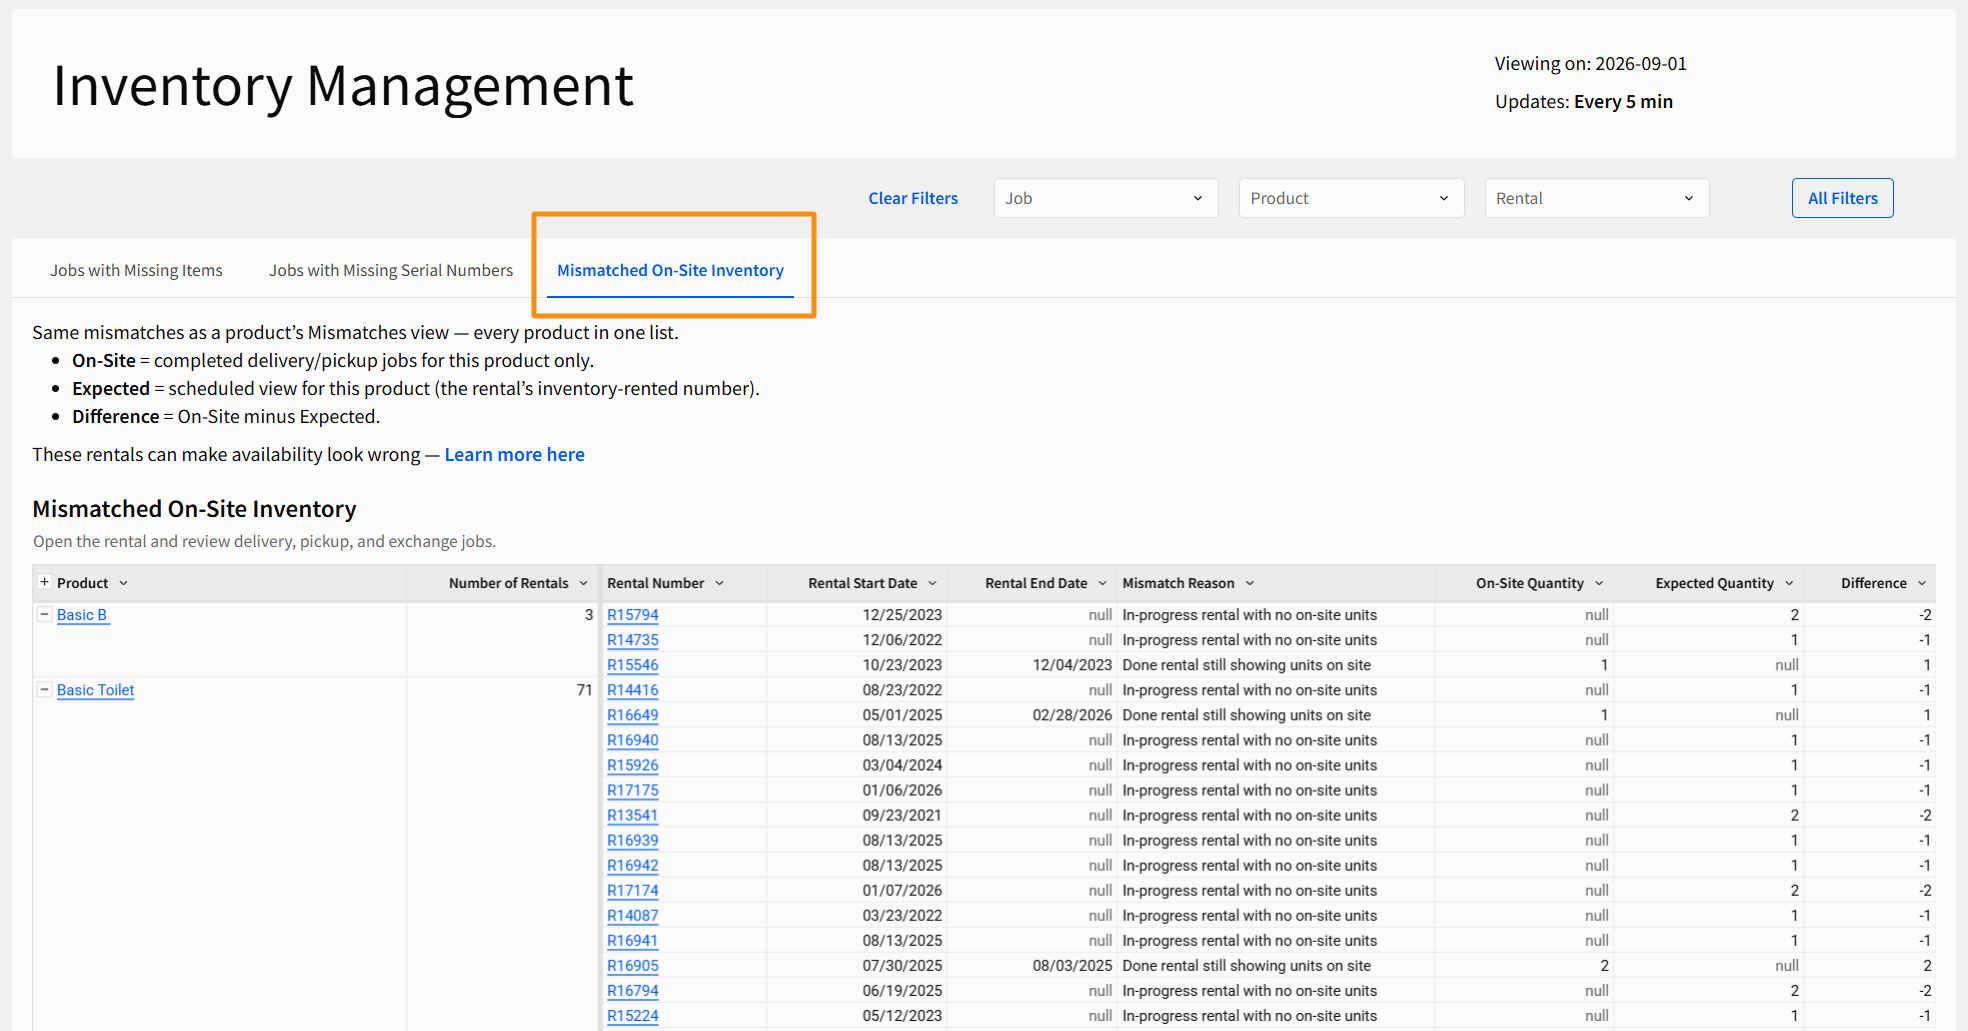Open Expected Quantity column menu

point(1789,583)
